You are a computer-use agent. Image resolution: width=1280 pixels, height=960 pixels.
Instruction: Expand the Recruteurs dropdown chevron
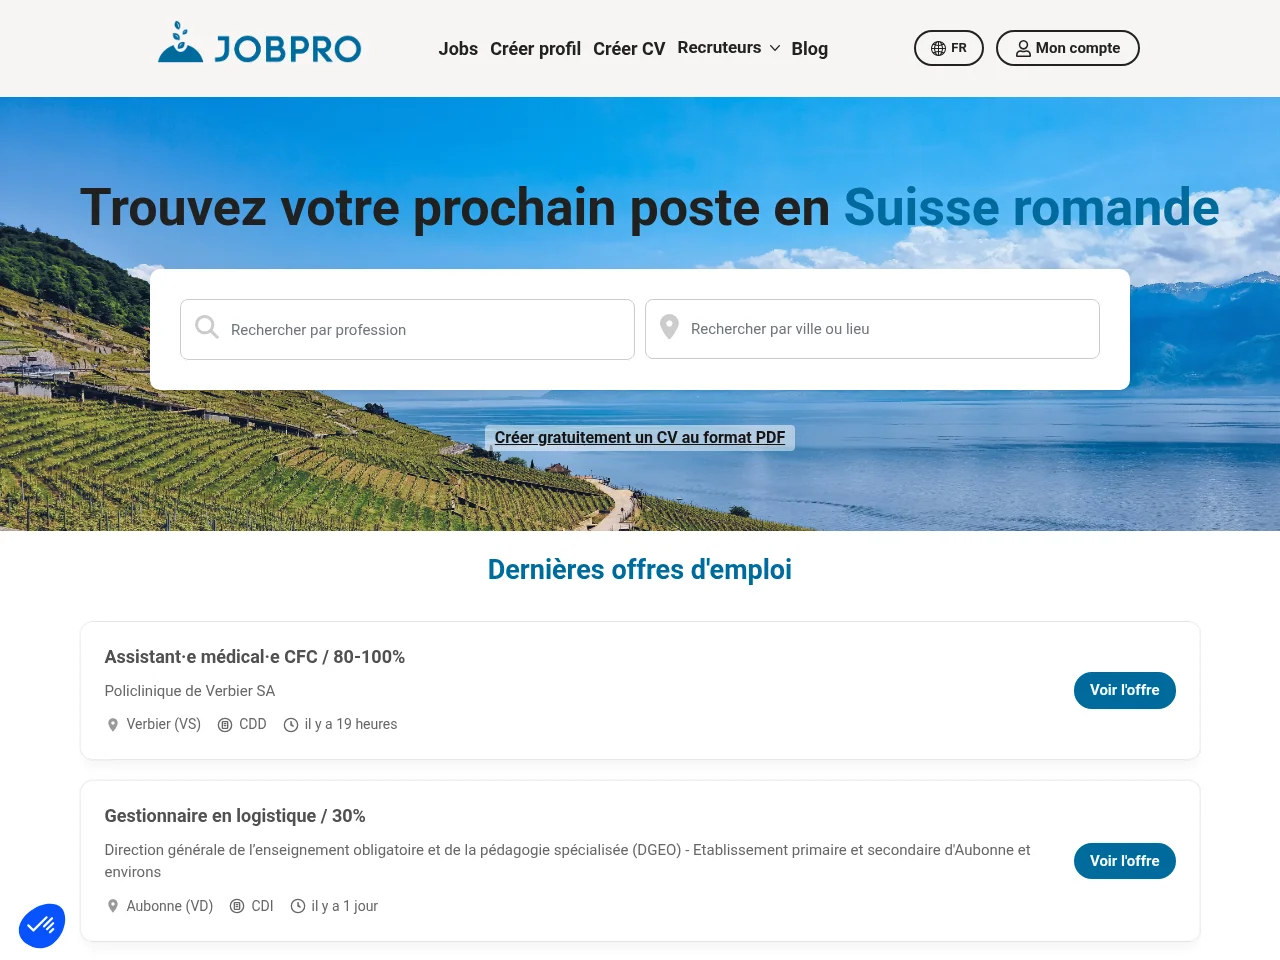(775, 48)
